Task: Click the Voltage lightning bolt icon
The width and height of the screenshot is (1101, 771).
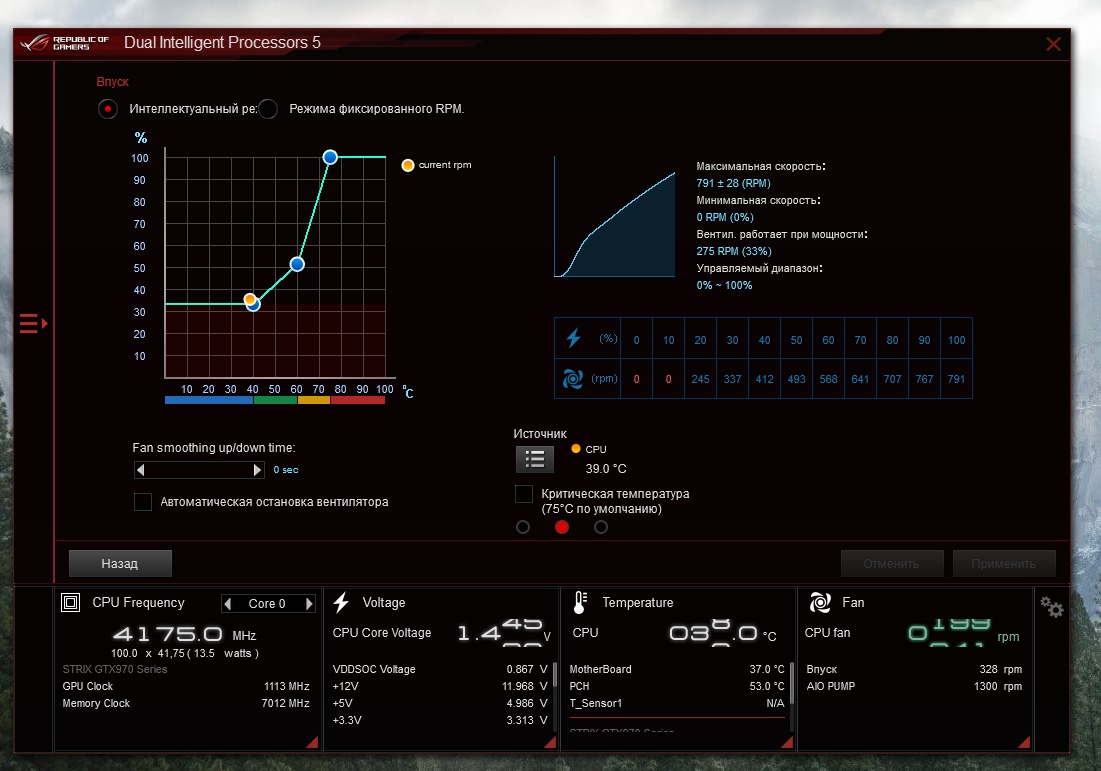Action: click(341, 602)
